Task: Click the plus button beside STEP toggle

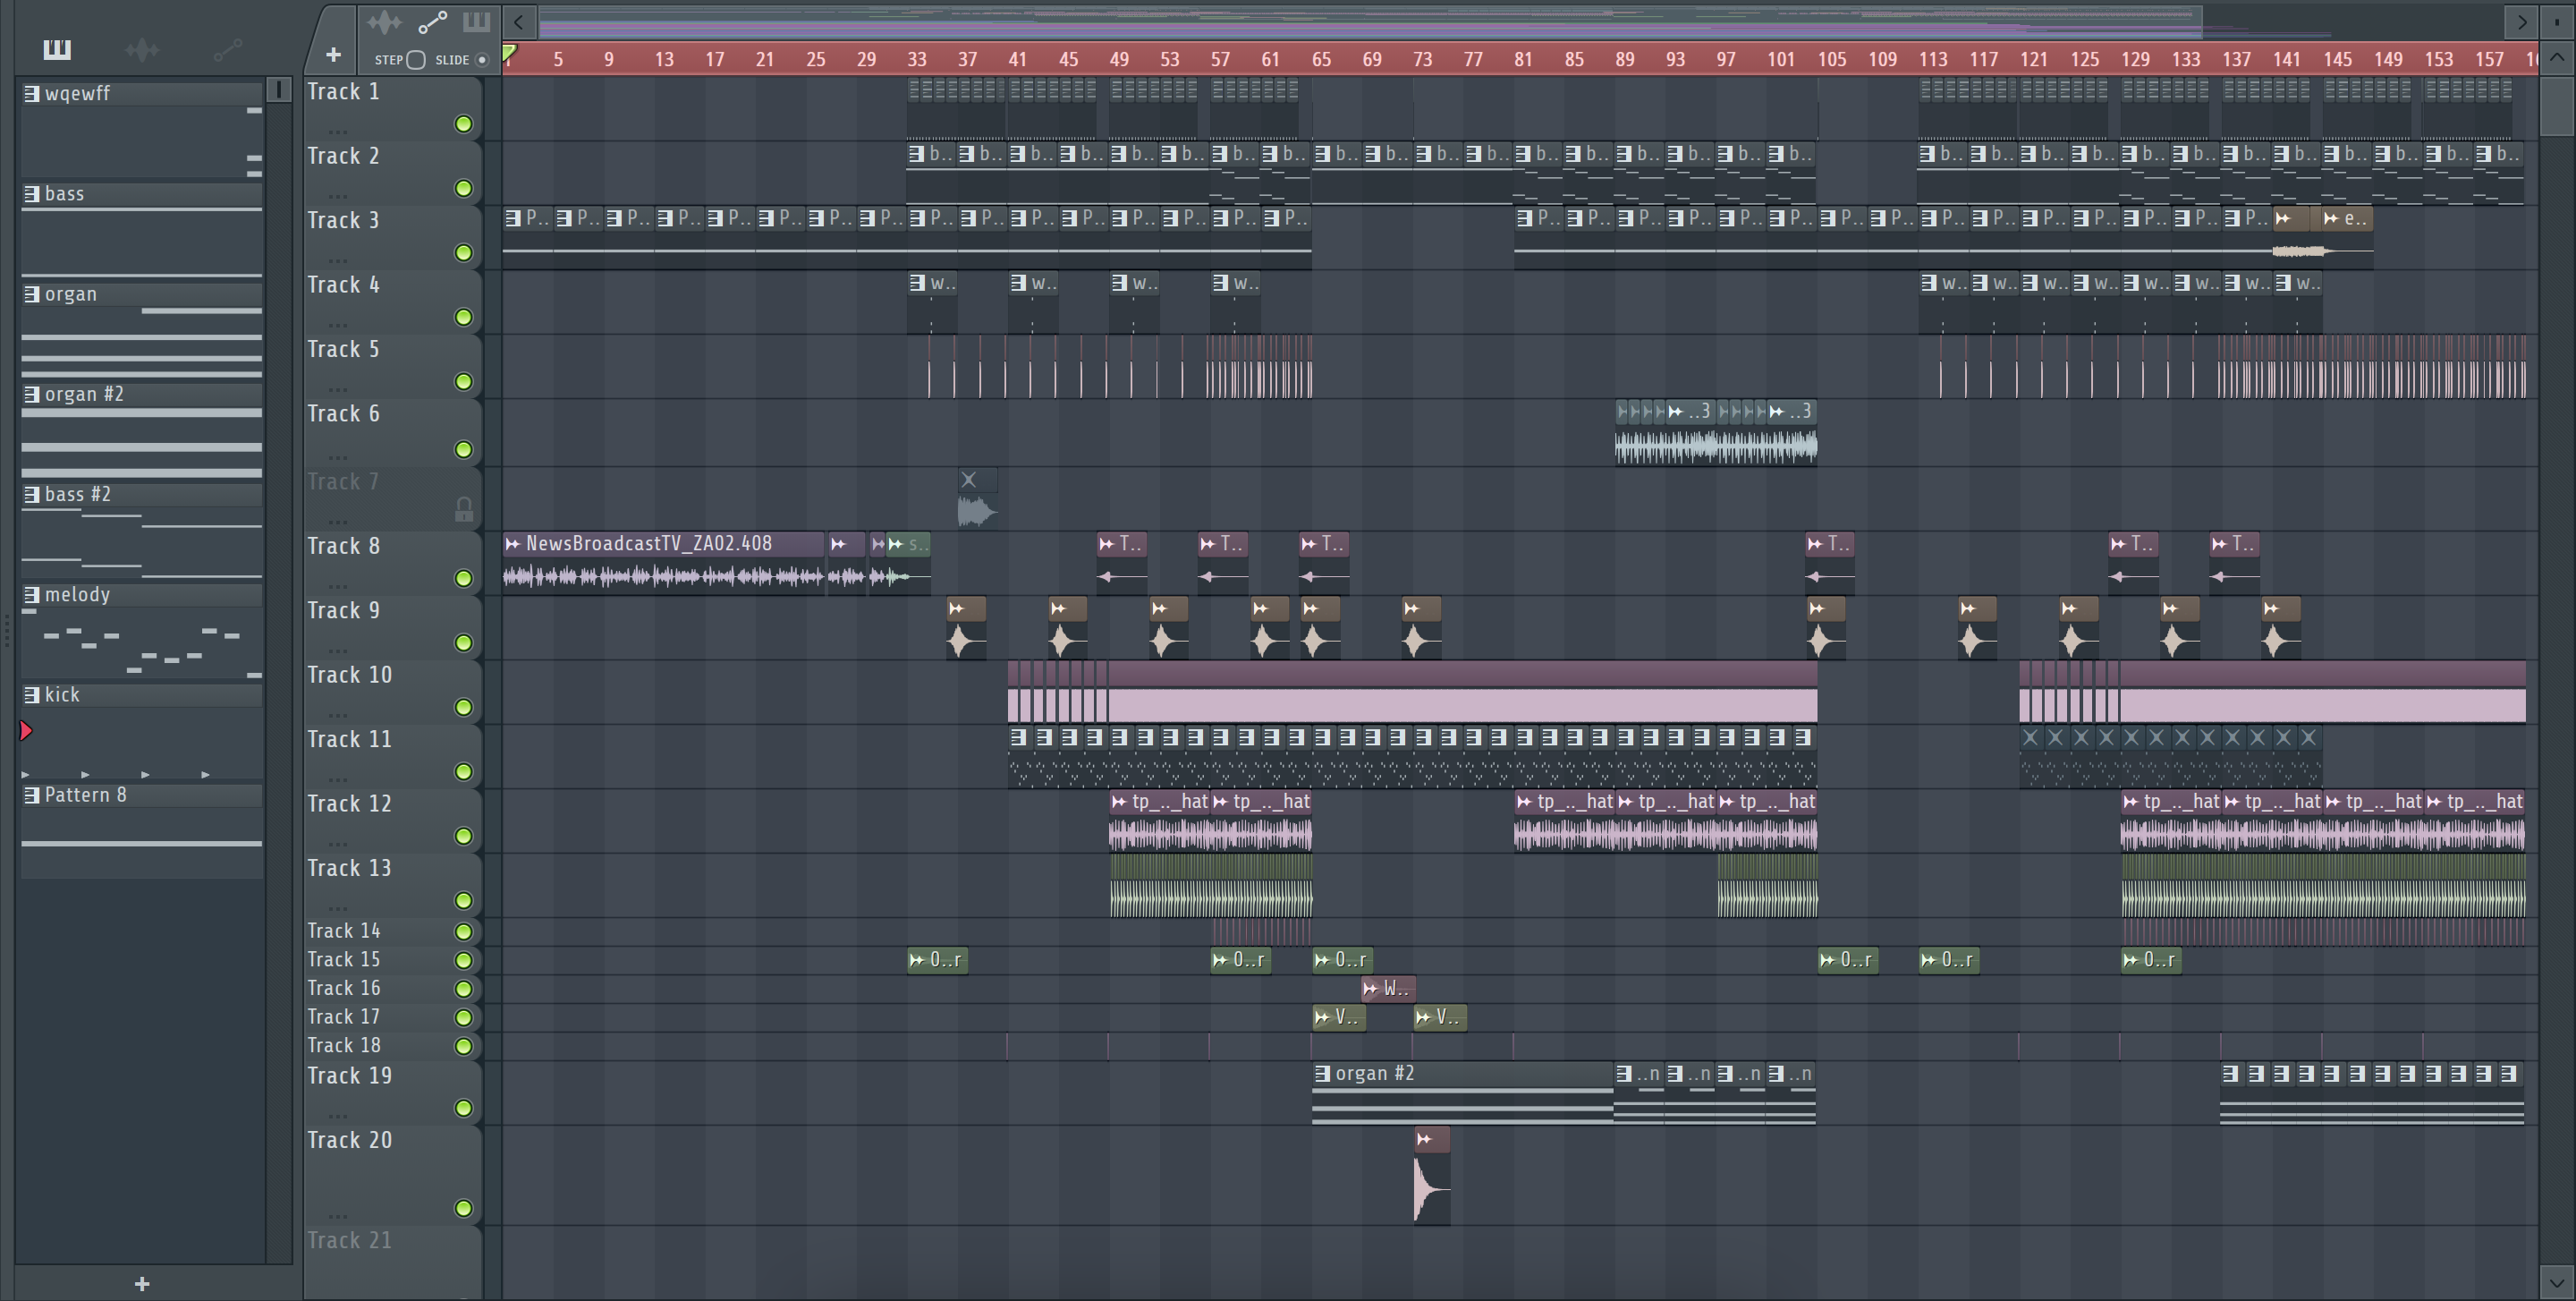Action: 333,55
